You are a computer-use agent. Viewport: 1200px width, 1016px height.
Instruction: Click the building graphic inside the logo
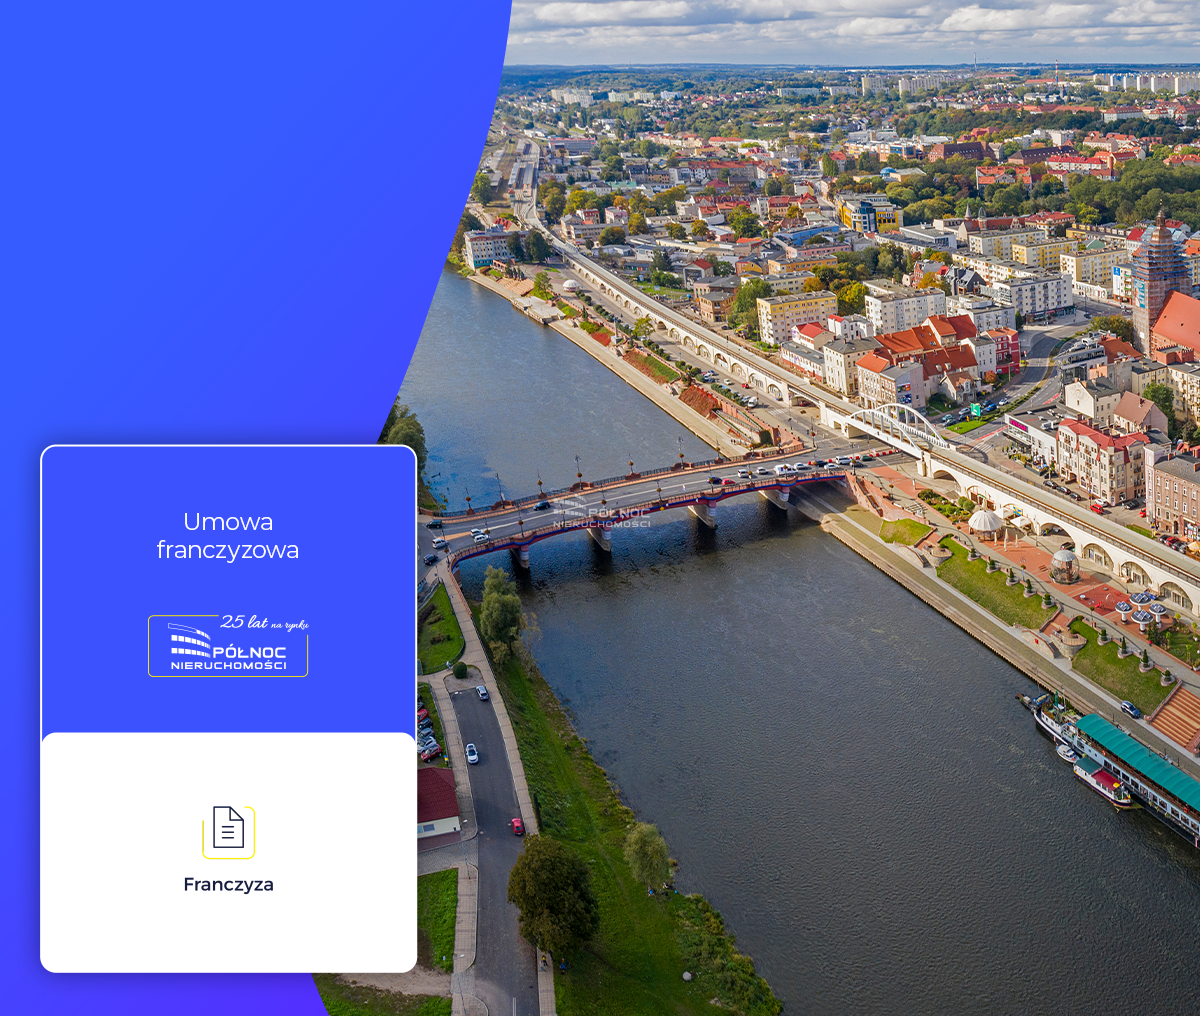coord(189,642)
